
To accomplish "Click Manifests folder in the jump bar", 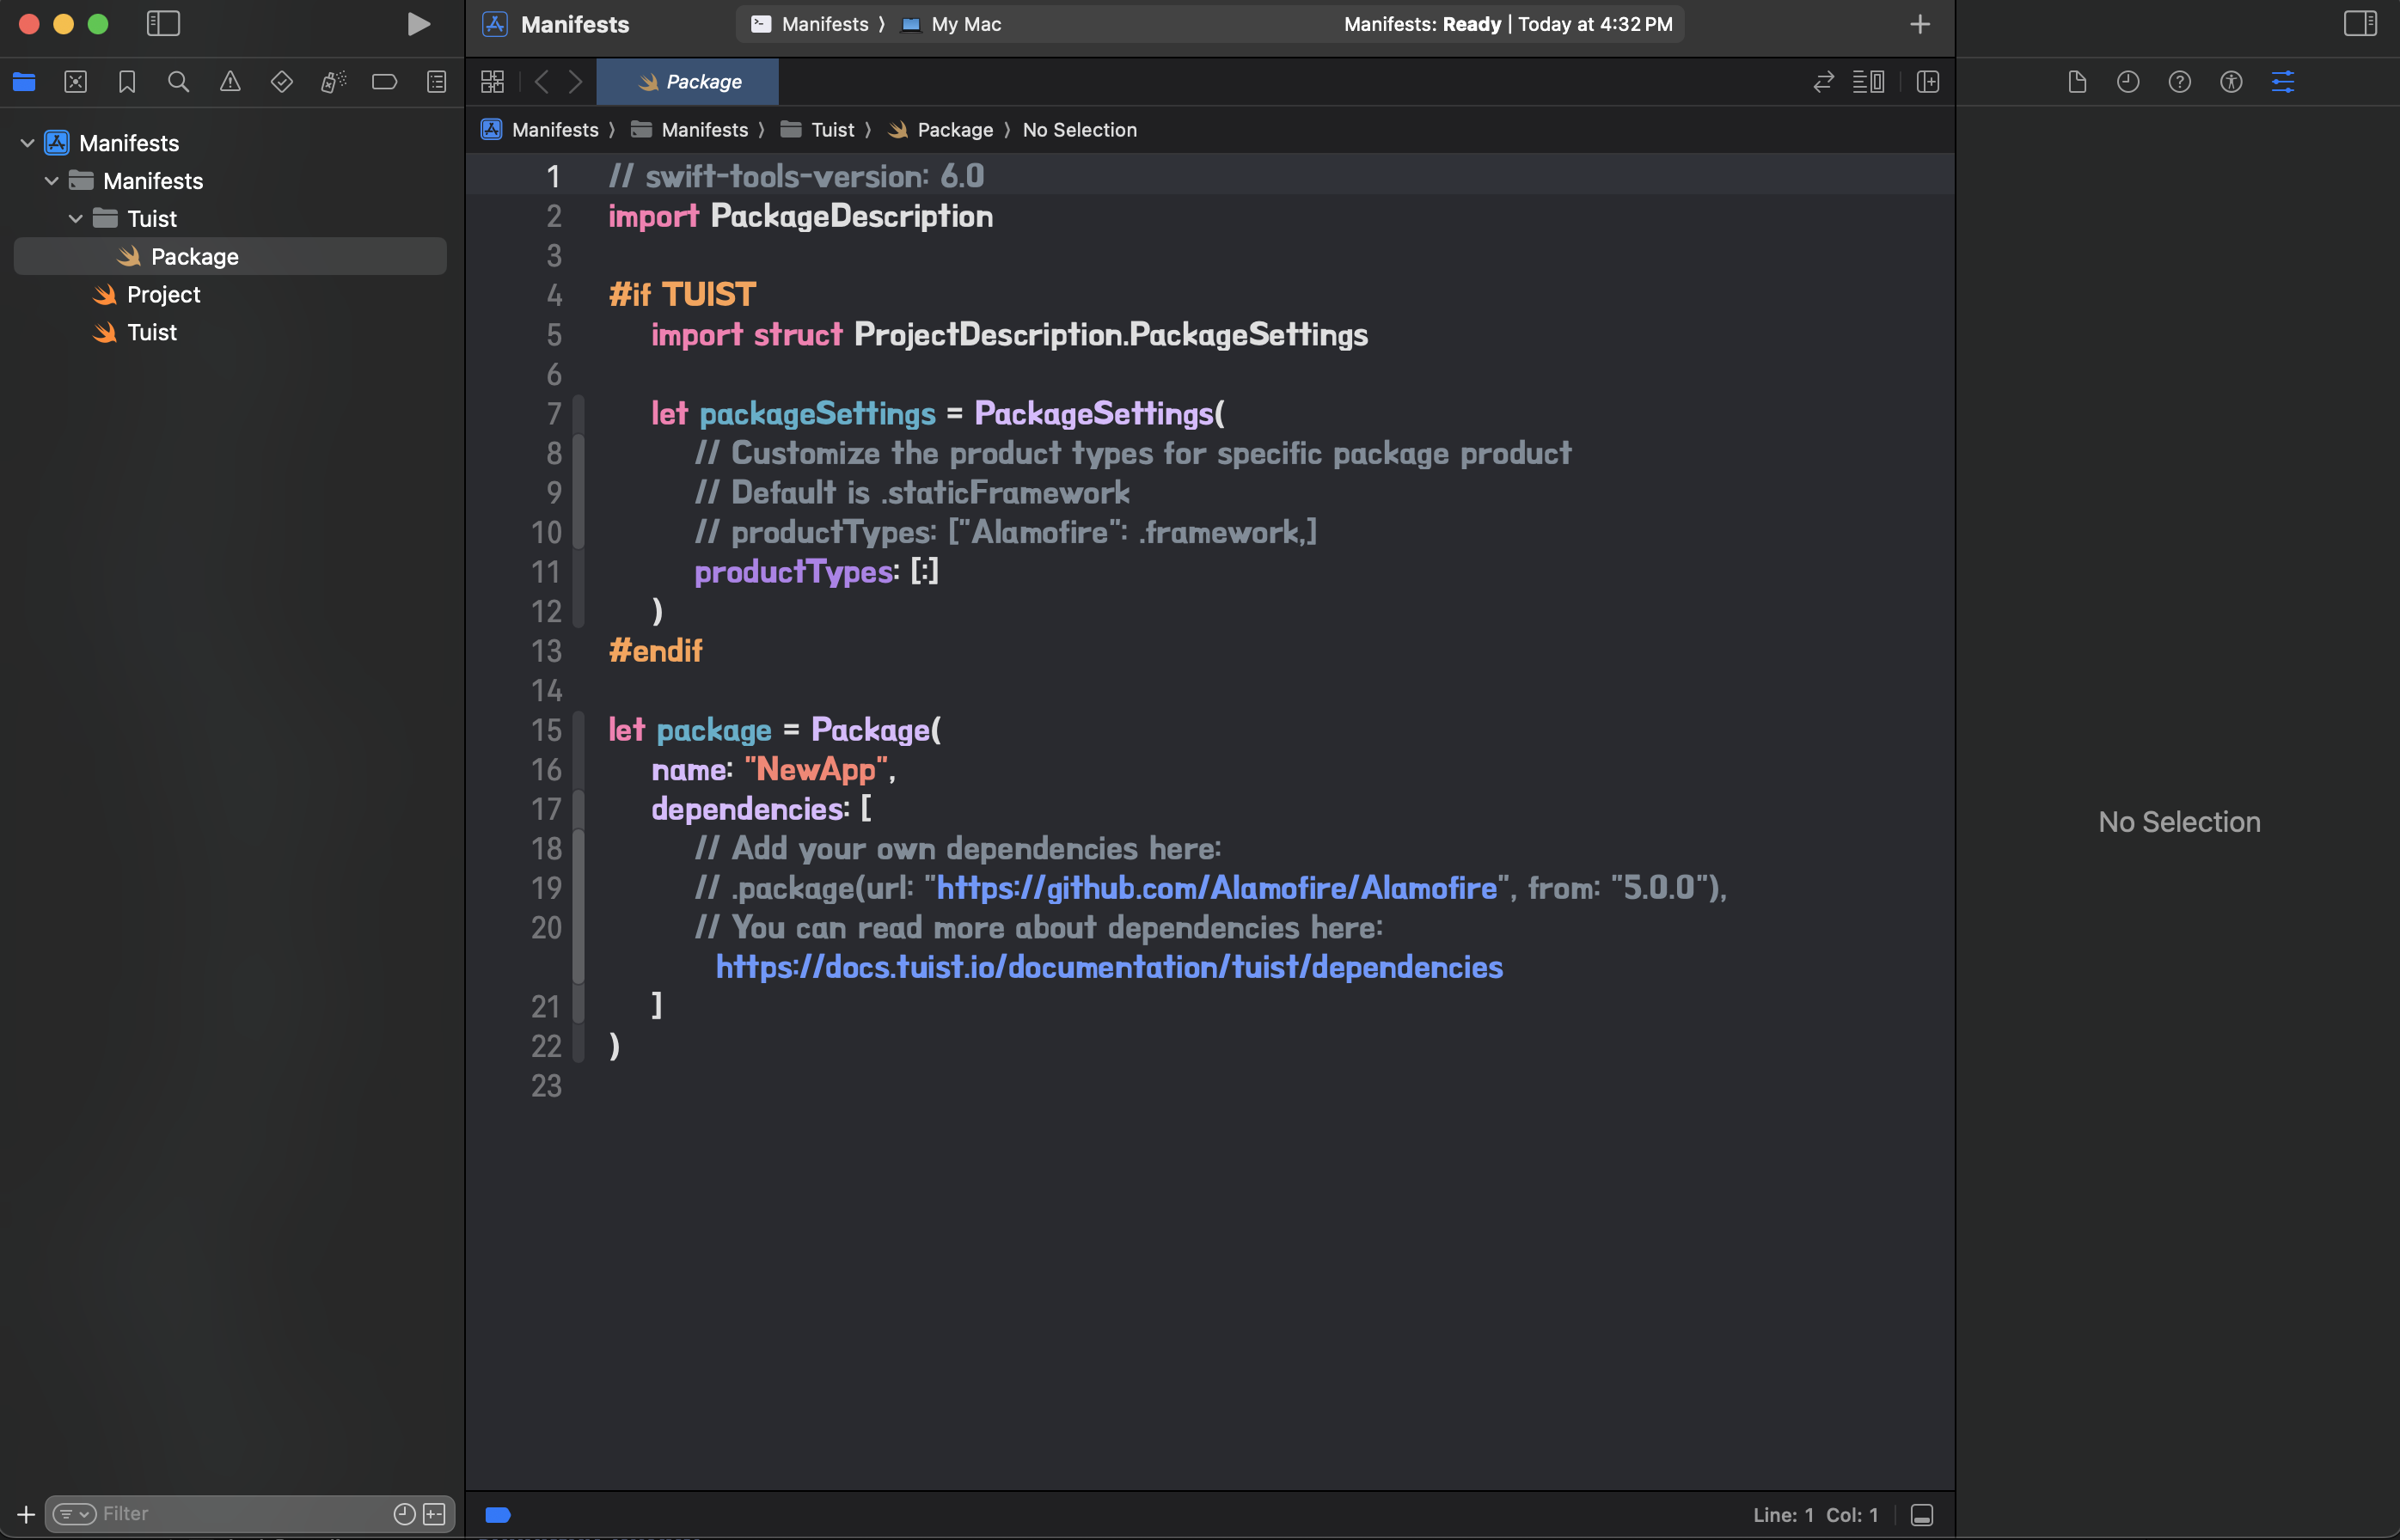I will 690,130.
